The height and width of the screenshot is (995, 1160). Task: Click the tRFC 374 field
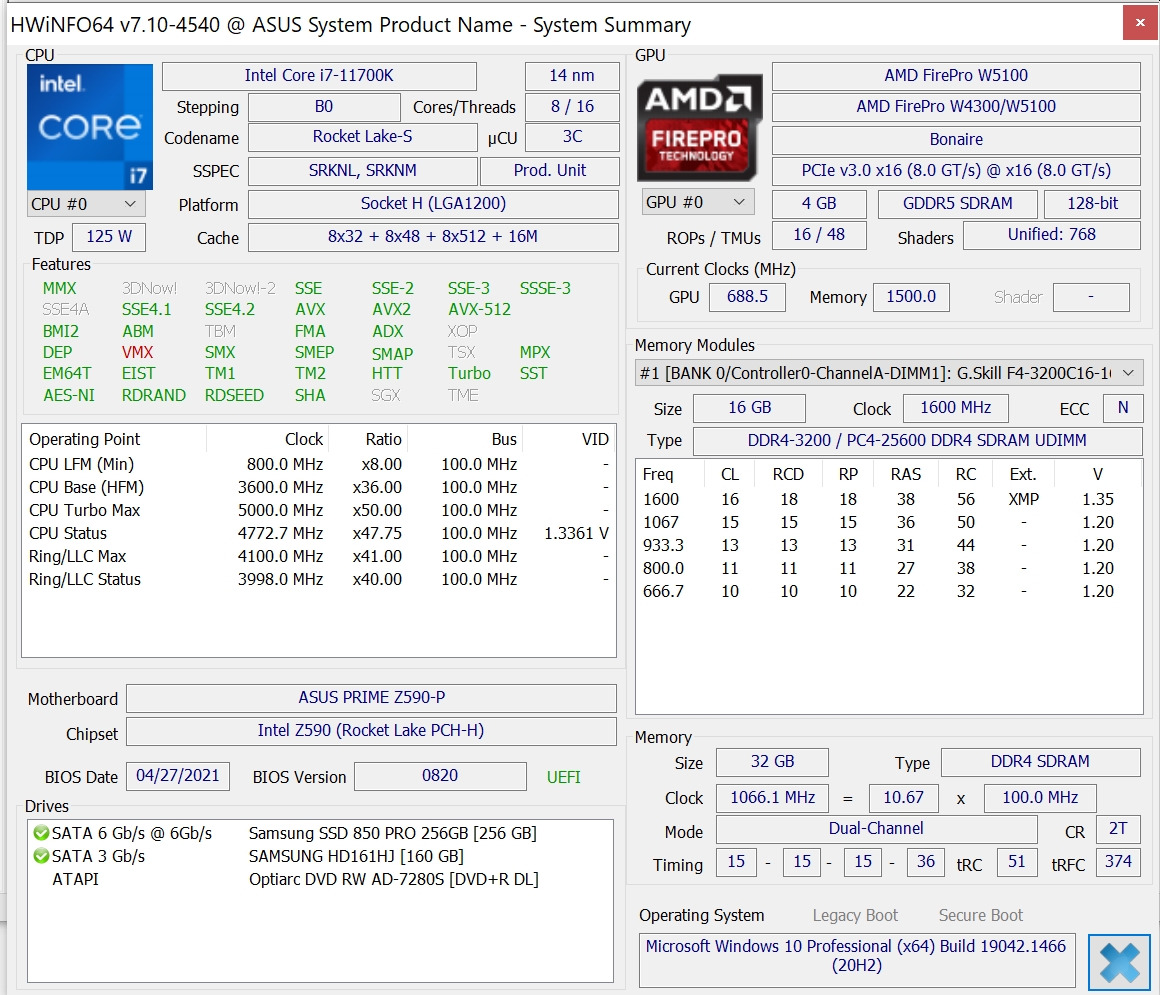[x=1118, y=862]
